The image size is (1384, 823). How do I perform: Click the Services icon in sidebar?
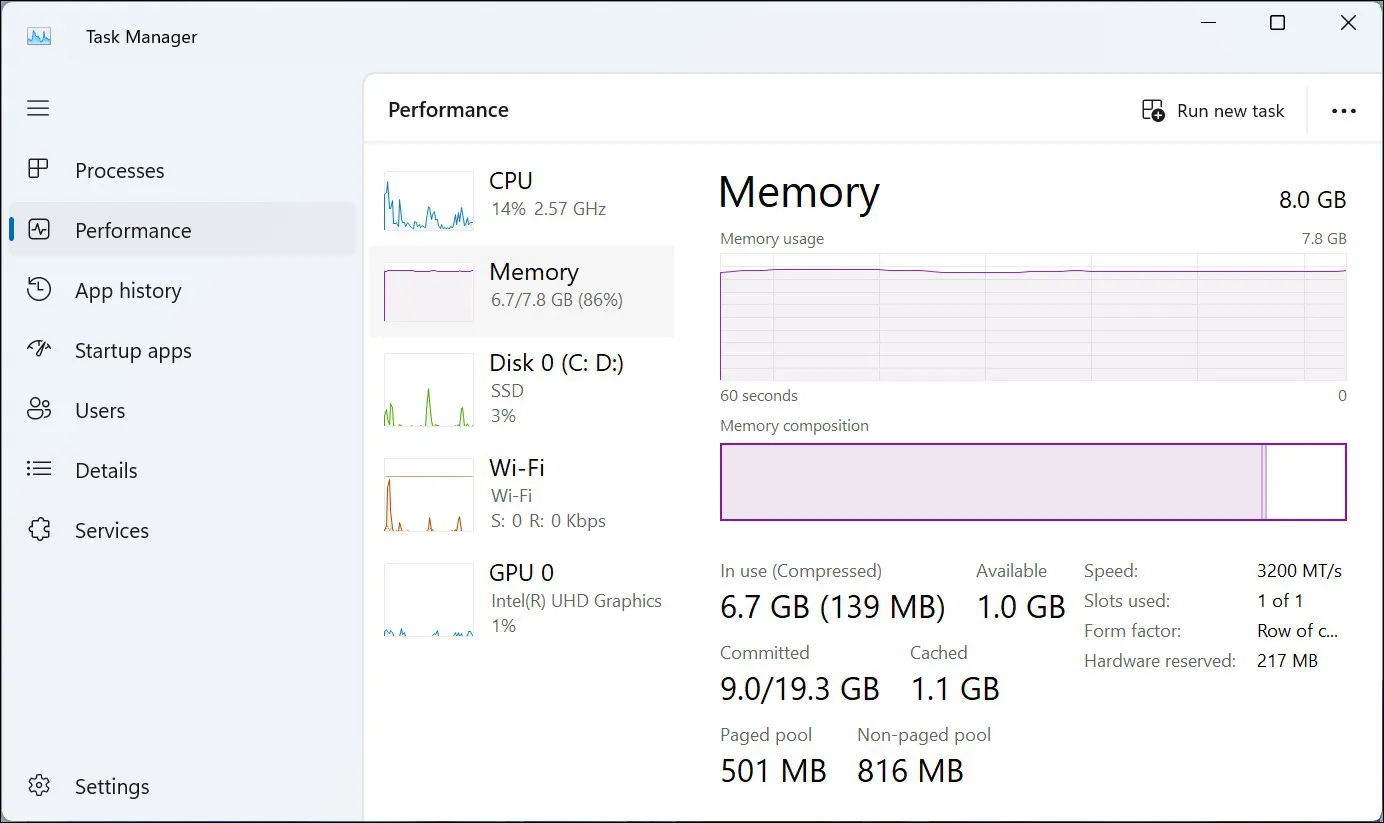click(x=38, y=530)
